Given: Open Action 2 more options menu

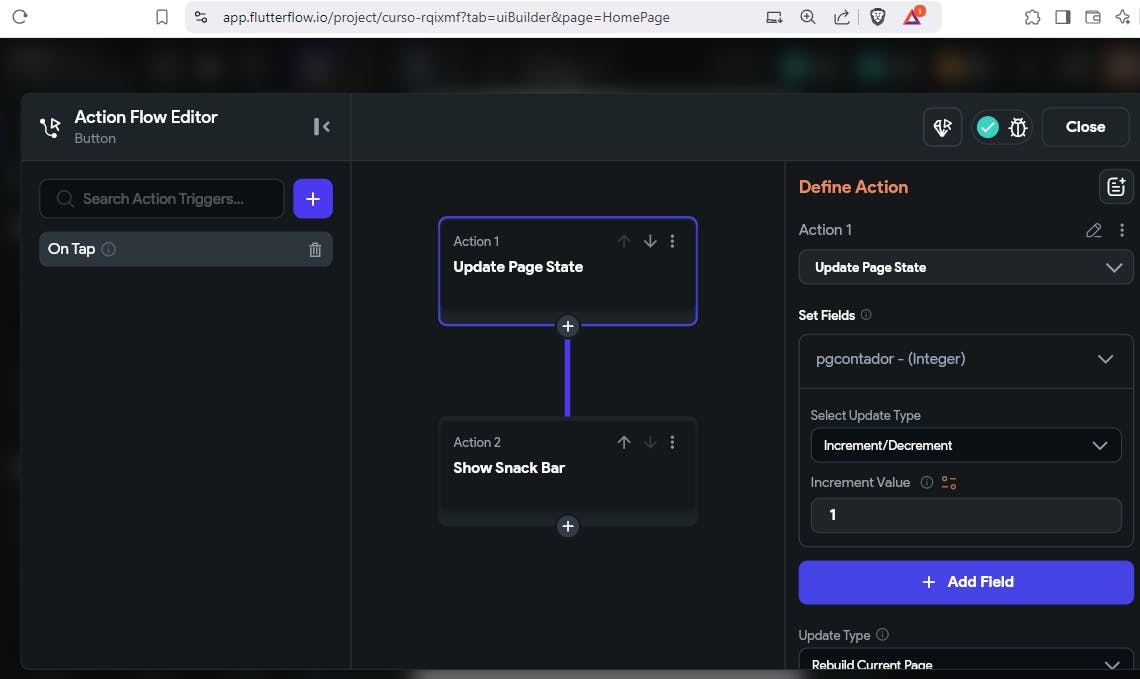Looking at the screenshot, I should [x=673, y=442].
